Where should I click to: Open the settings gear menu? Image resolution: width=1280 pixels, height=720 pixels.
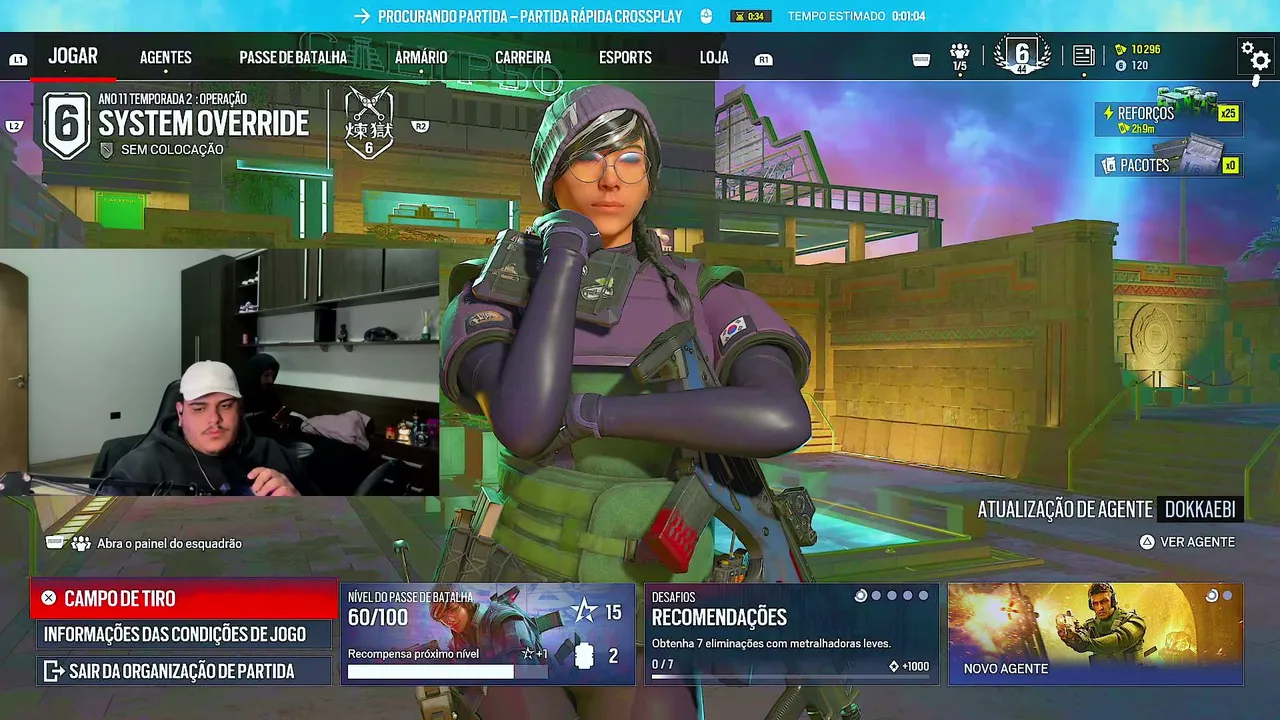[1254, 57]
